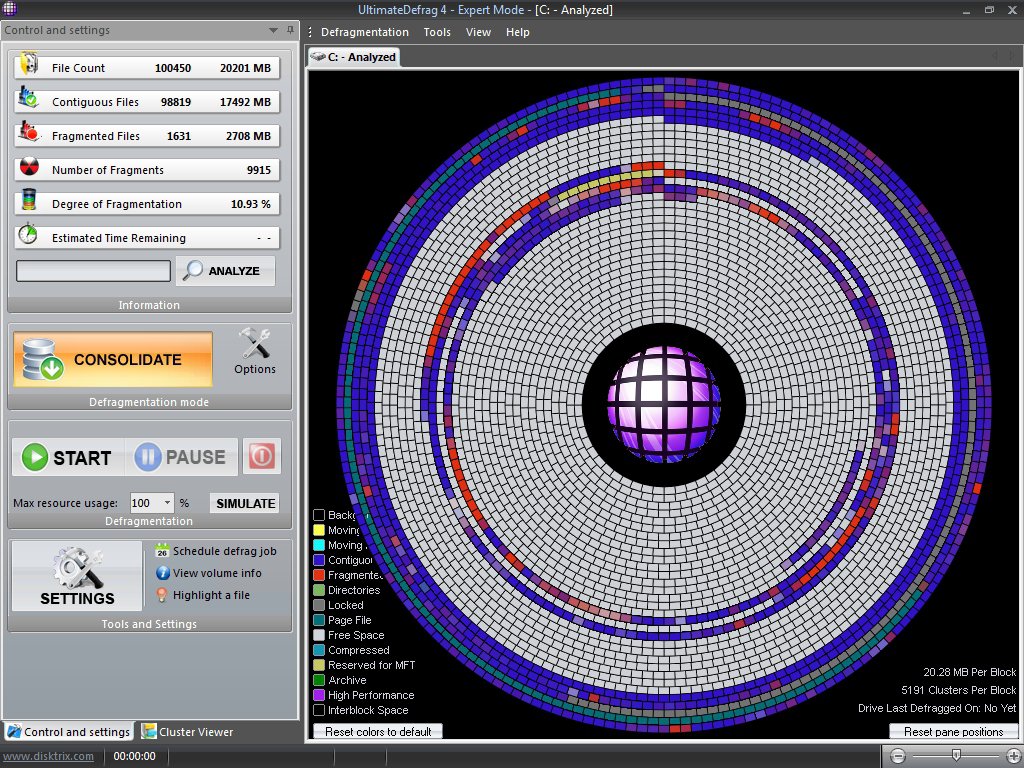Click the yellow Moving color swatch

point(319,530)
